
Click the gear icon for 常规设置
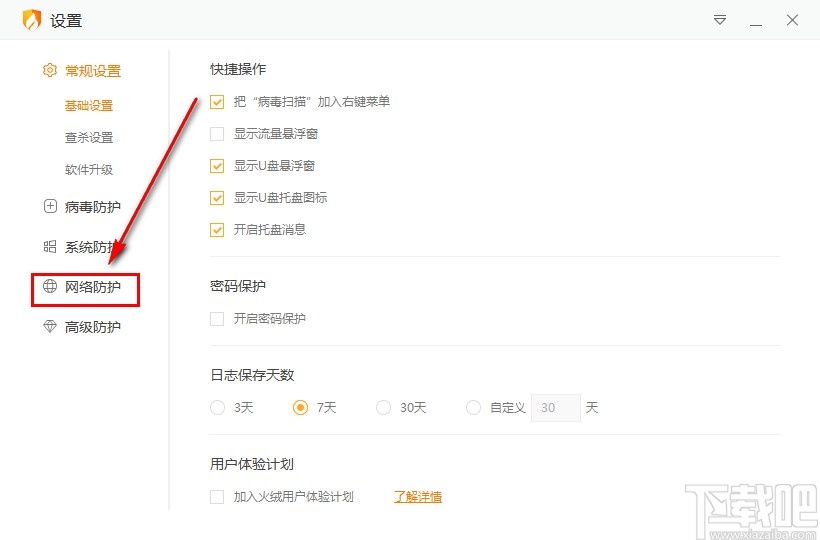point(50,71)
